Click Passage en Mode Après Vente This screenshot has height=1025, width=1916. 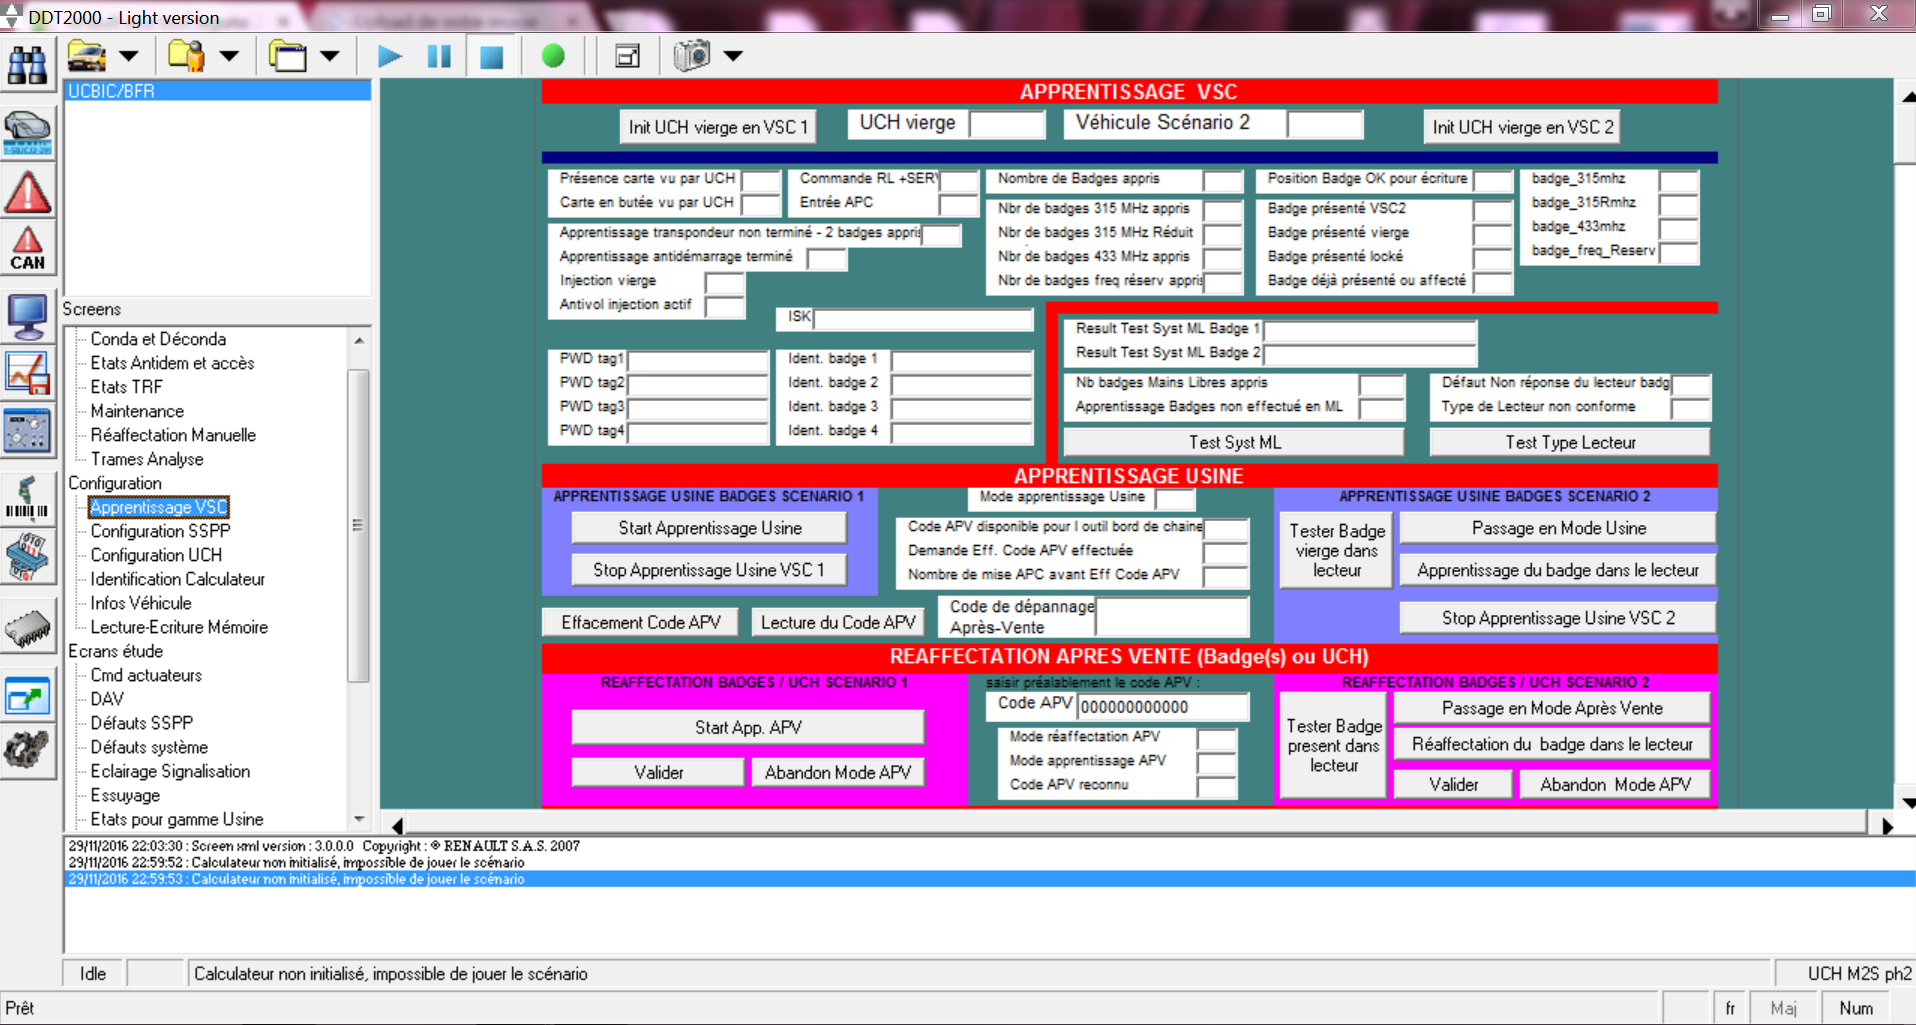(1552, 708)
